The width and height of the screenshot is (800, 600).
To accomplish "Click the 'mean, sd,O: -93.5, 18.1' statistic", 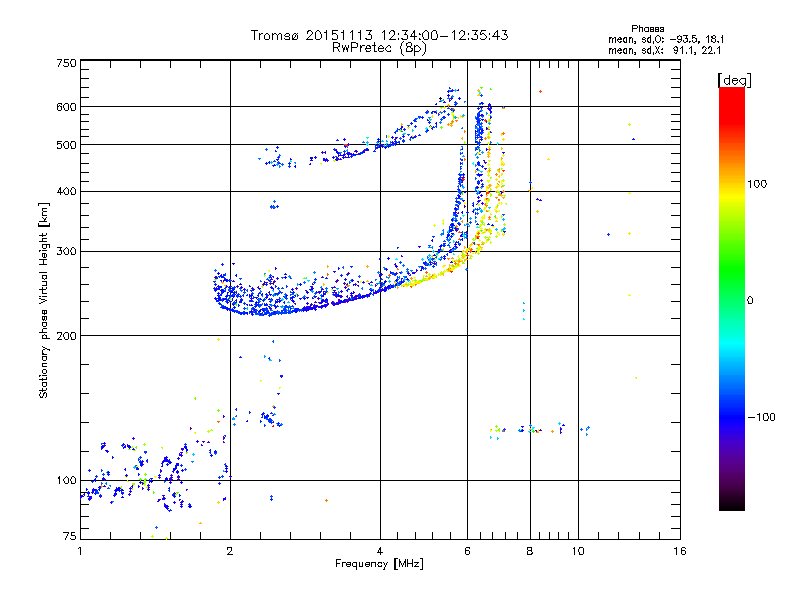I will pos(666,39).
